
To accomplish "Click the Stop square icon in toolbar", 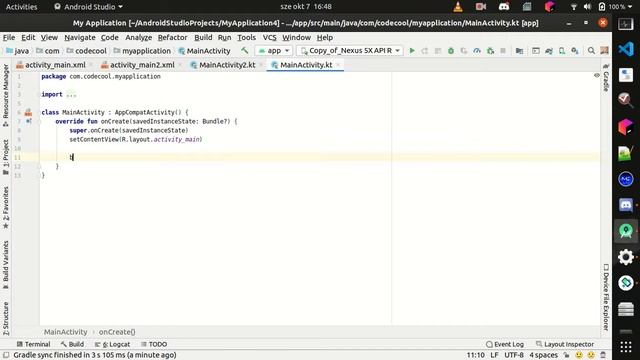I will tap(503, 51).
